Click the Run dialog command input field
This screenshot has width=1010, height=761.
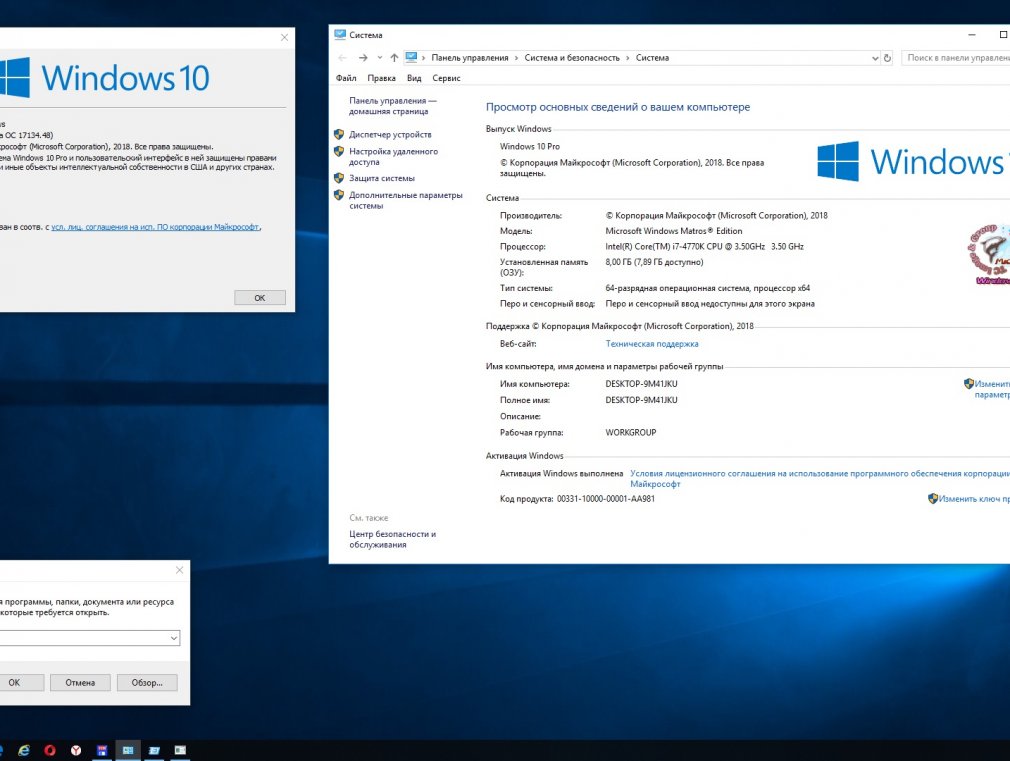click(84, 638)
